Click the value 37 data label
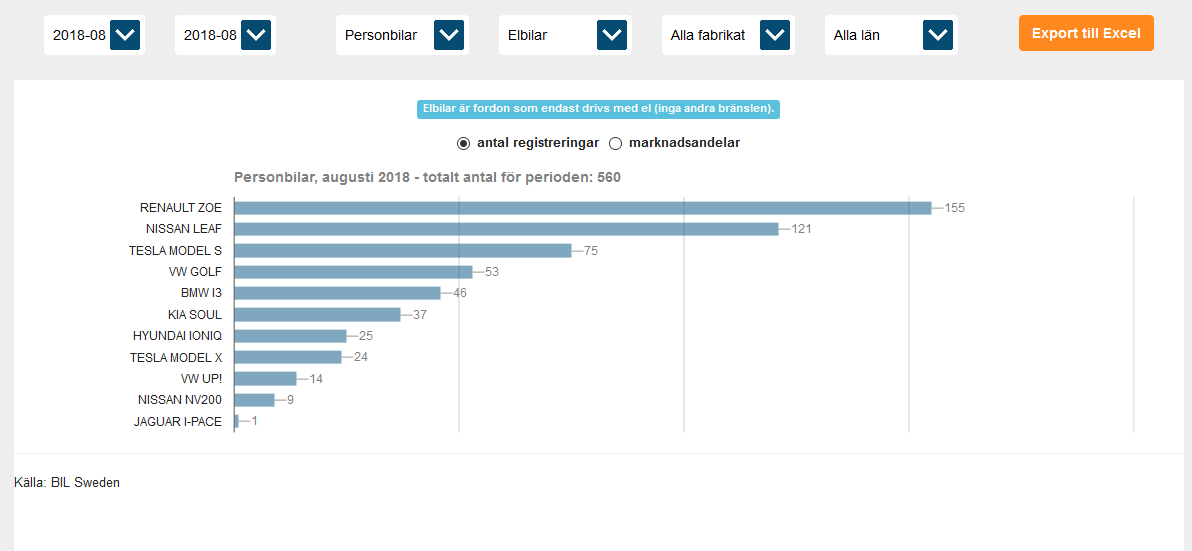1192x551 pixels. tap(420, 314)
